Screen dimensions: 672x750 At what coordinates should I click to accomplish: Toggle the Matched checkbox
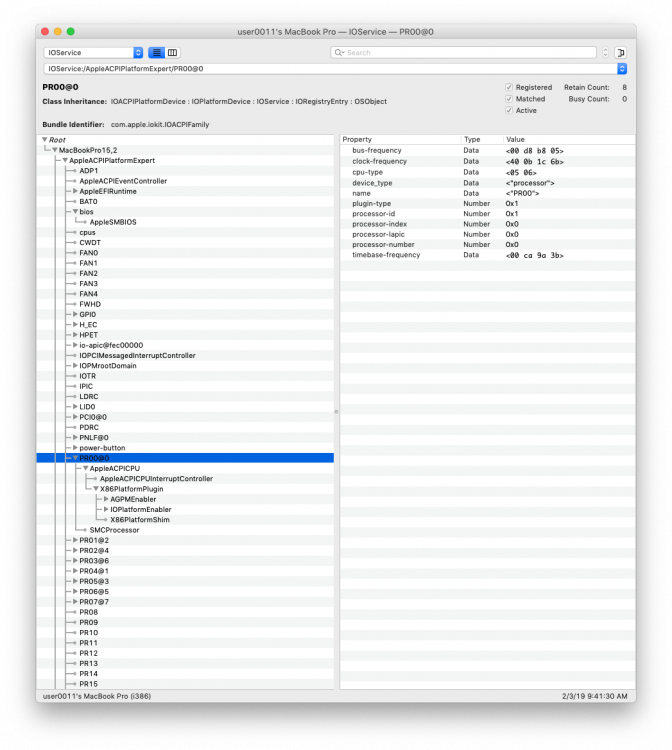pos(509,99)
